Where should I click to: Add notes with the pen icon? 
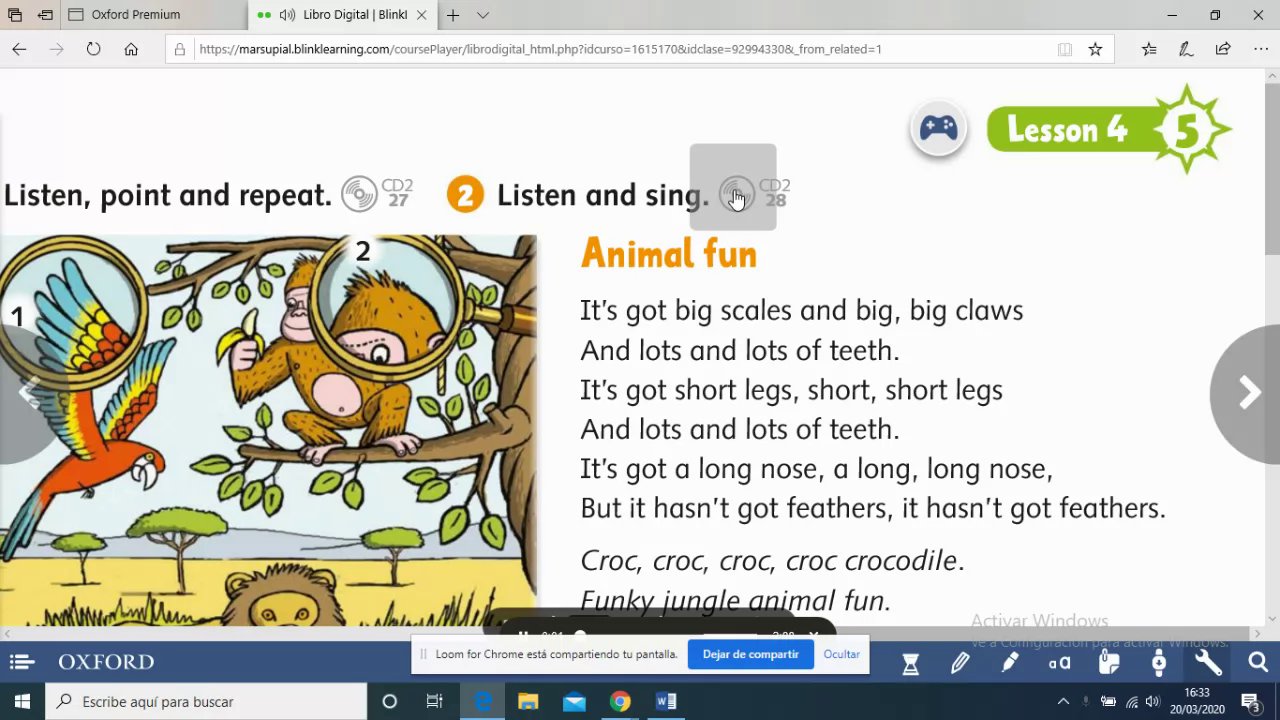1186,49
